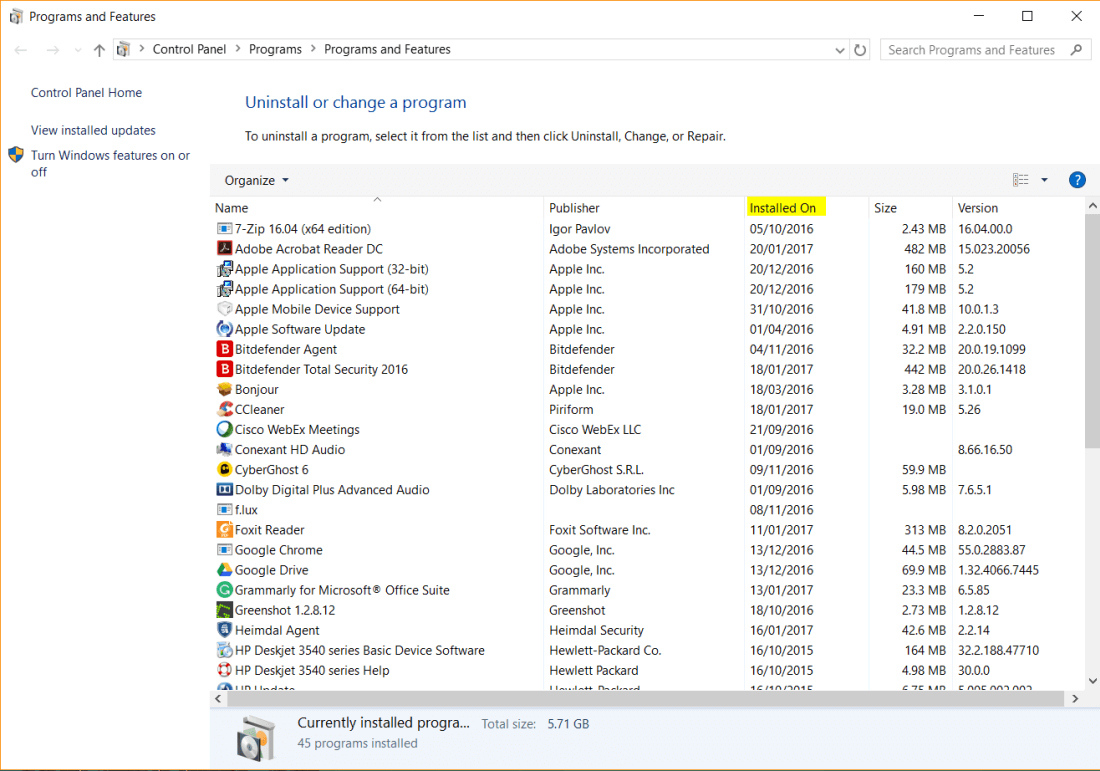This screenshot has width=1100, height=771.
Task: Click the Bitdefender Agent icon
Action: 224,349
